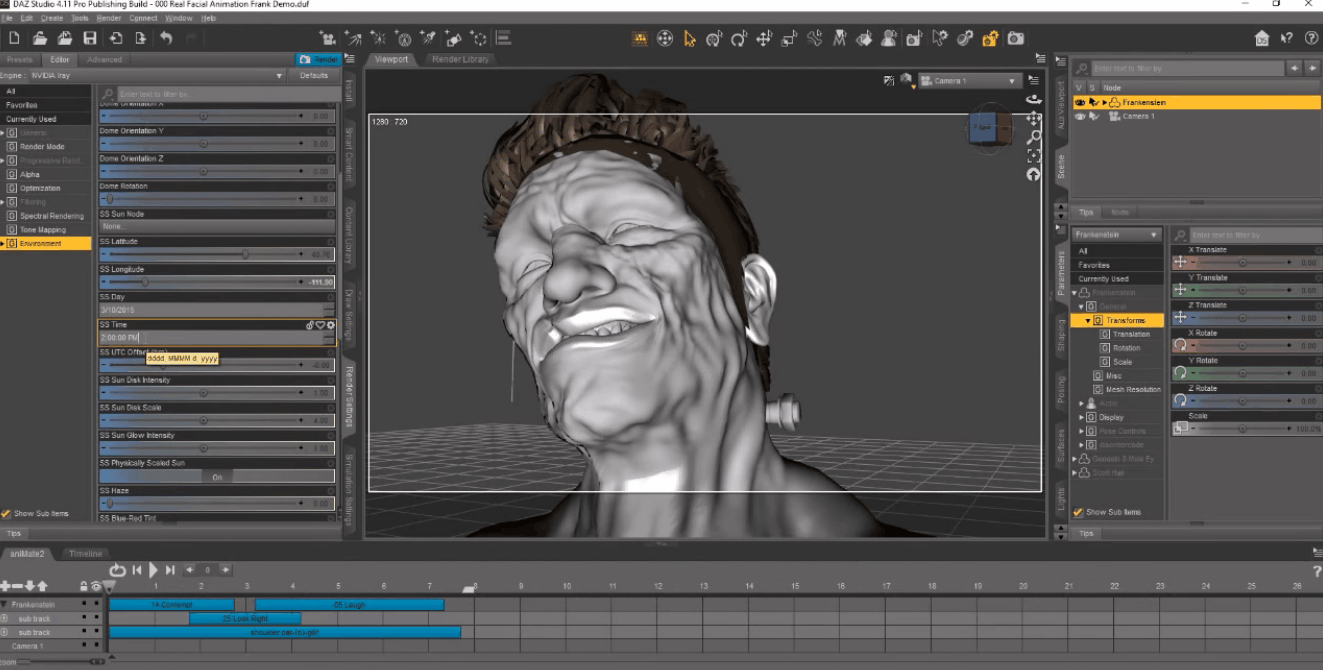Click the What's This help icon
The height and width of the screenshot is (670, 1323).
click(x=1287, y=39)
